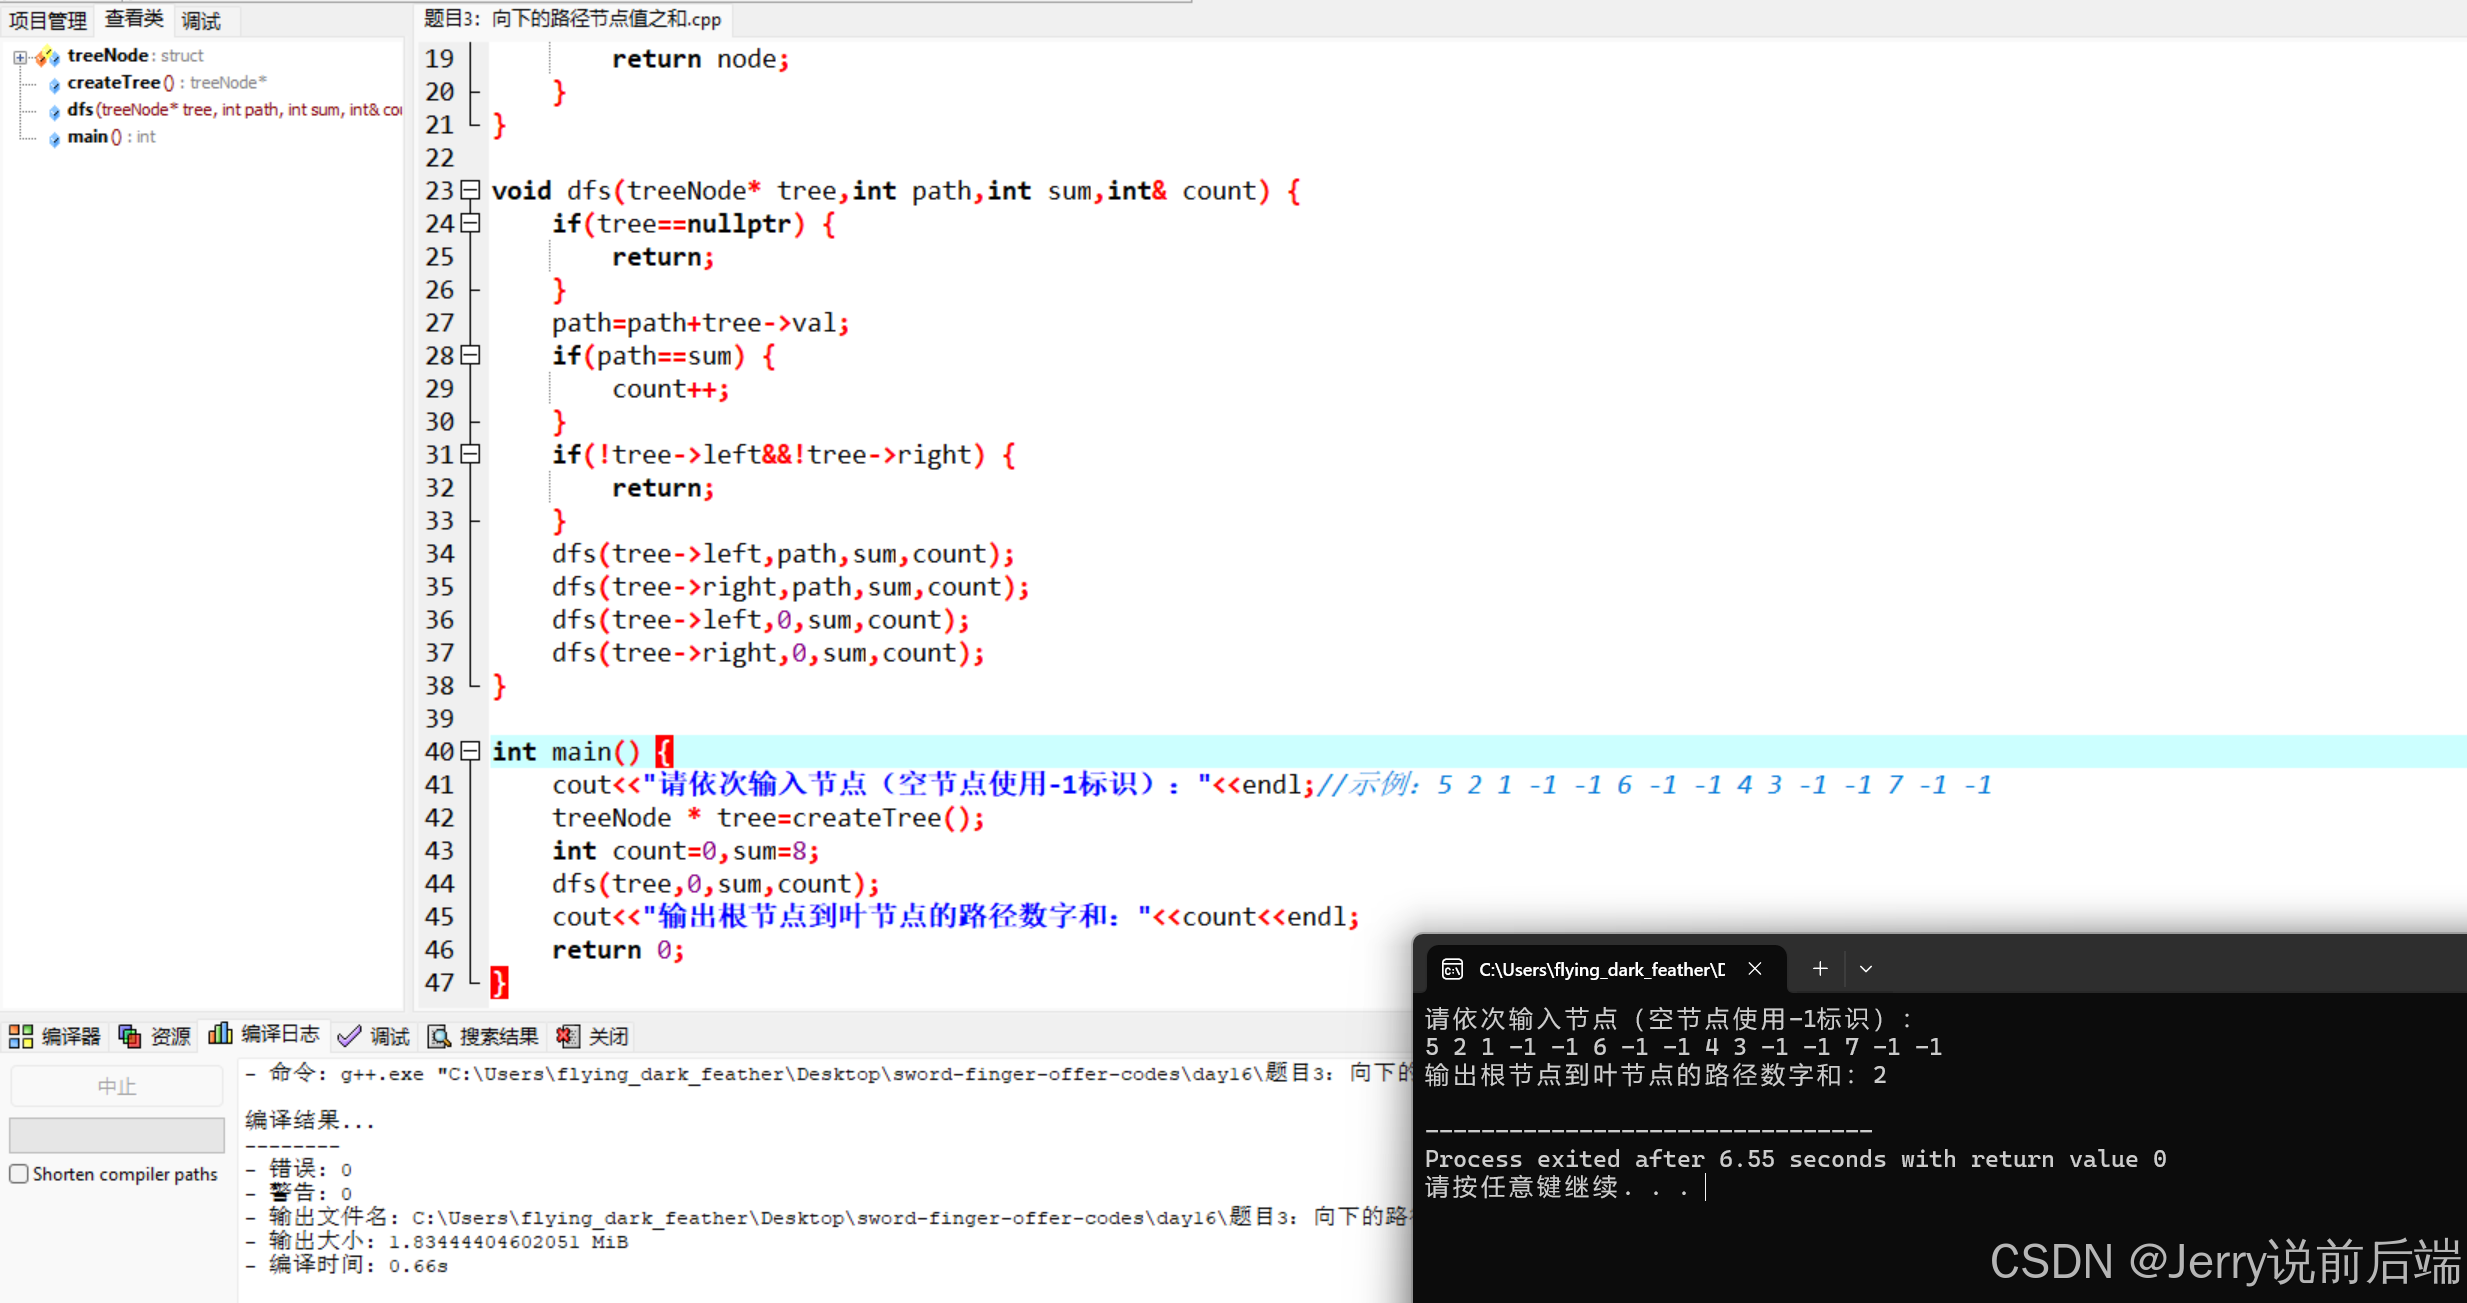Collapse the dfs function fold at line 23

[471, 190]
